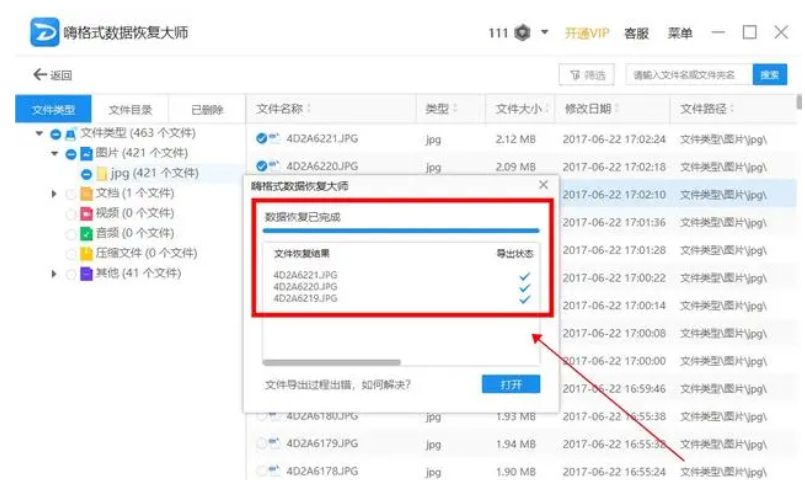This screenshot has height=480, width=805.
Task: Expand the 其他 tree node
Action: pos(54,273)
